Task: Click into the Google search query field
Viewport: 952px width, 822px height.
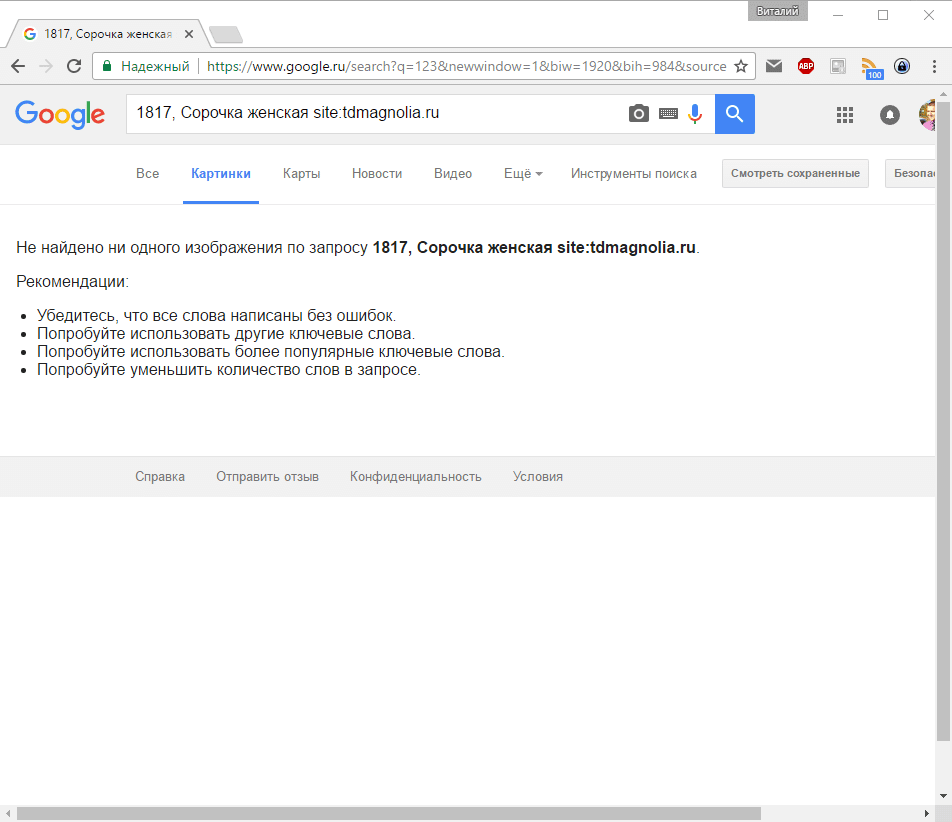Action: (376, 114)
